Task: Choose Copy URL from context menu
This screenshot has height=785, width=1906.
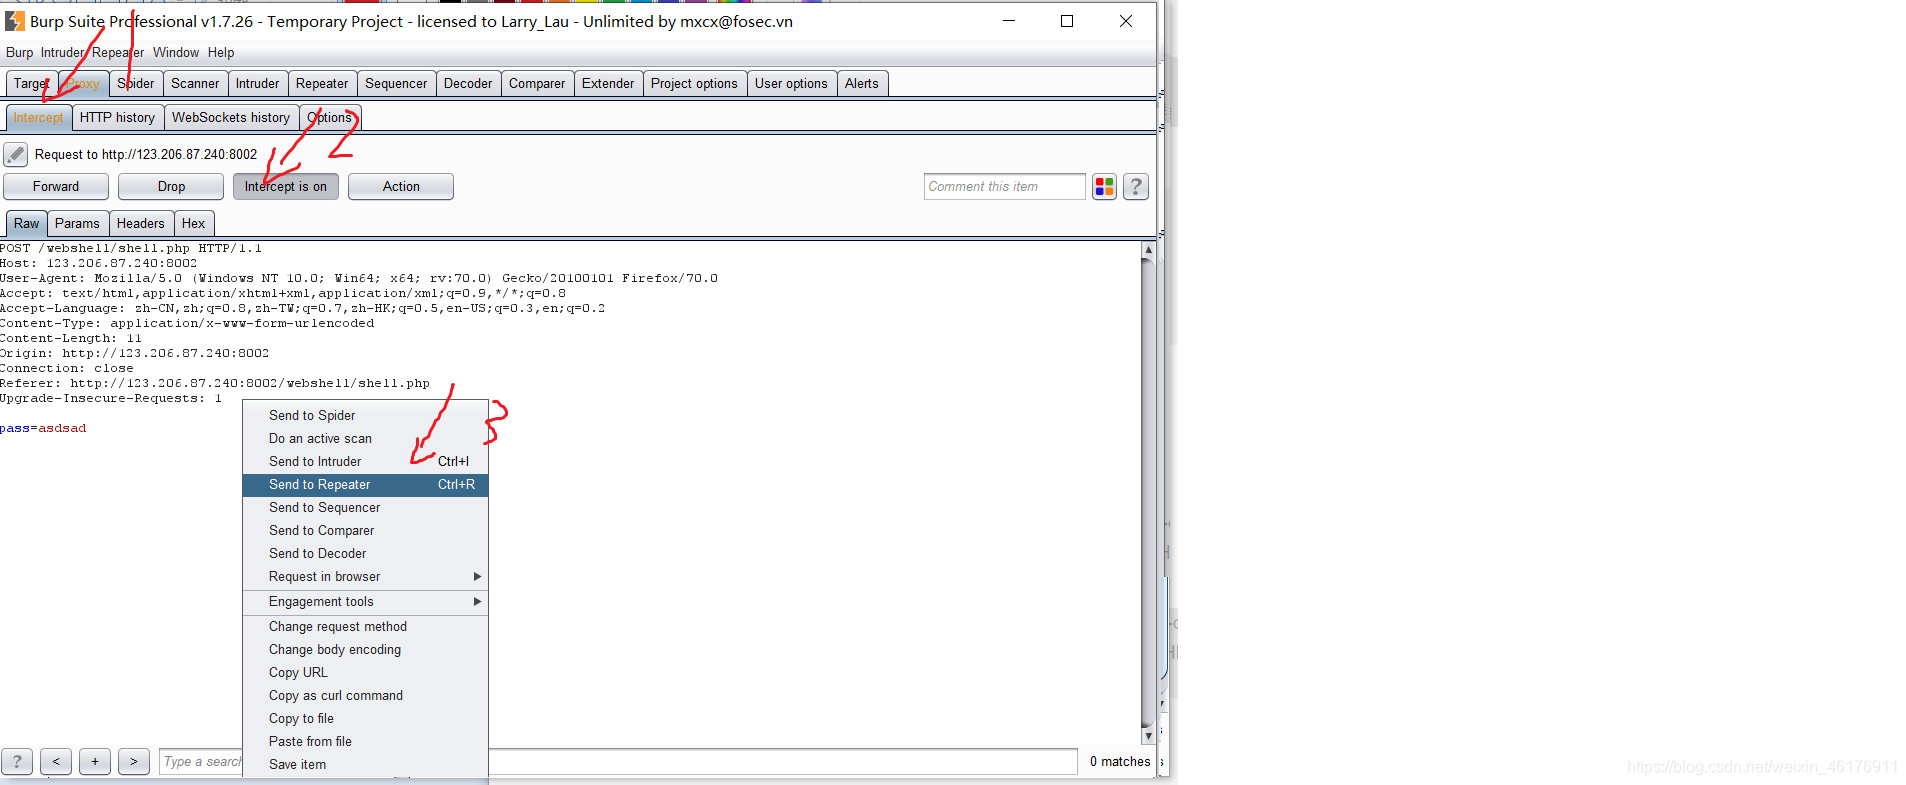Action: pyautogui.click(x=365, y=673)
